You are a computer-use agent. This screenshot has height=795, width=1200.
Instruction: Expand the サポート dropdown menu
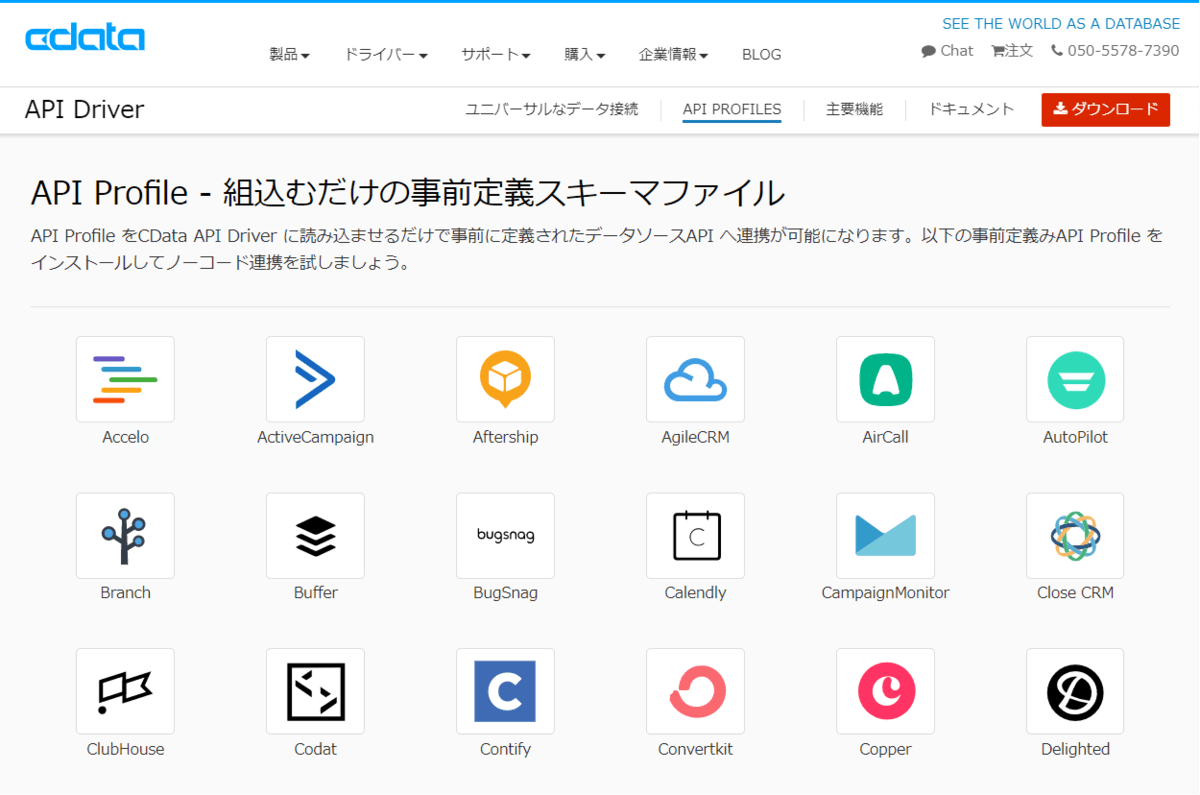(496, 55)
